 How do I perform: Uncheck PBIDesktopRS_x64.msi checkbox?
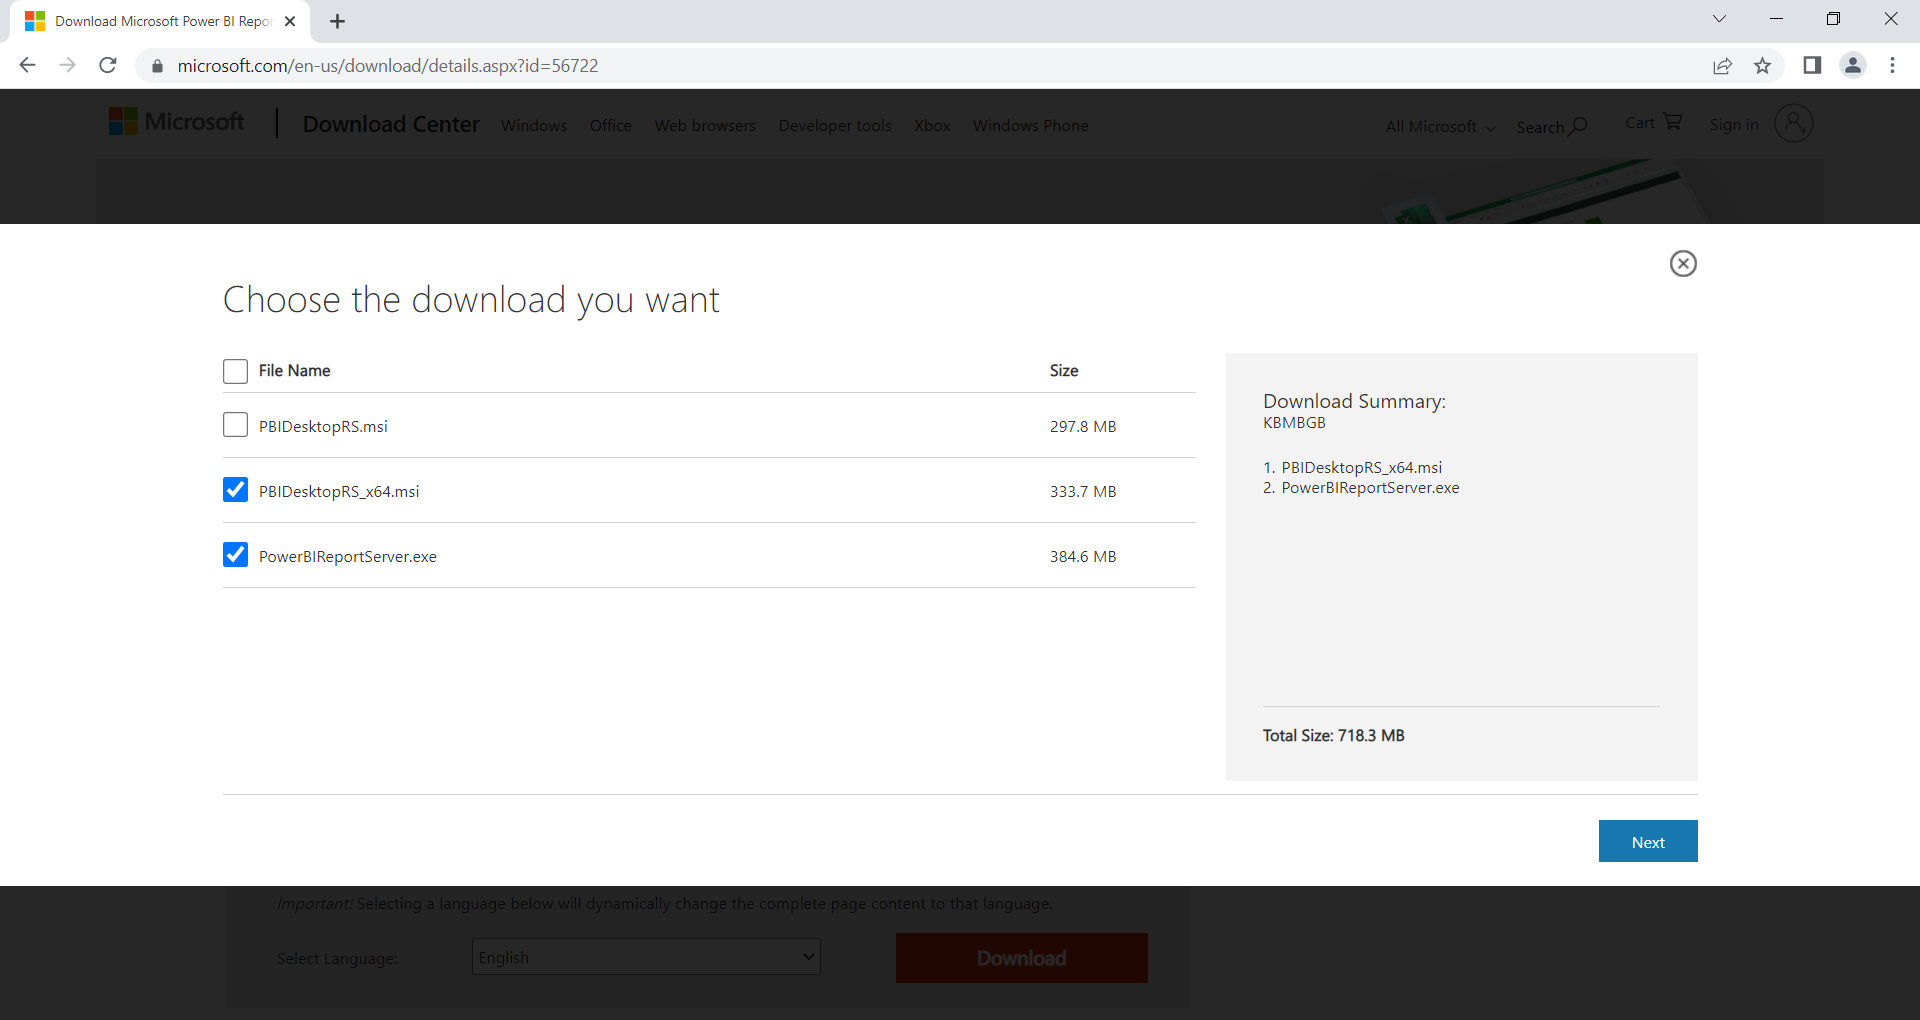pos(235,490)
